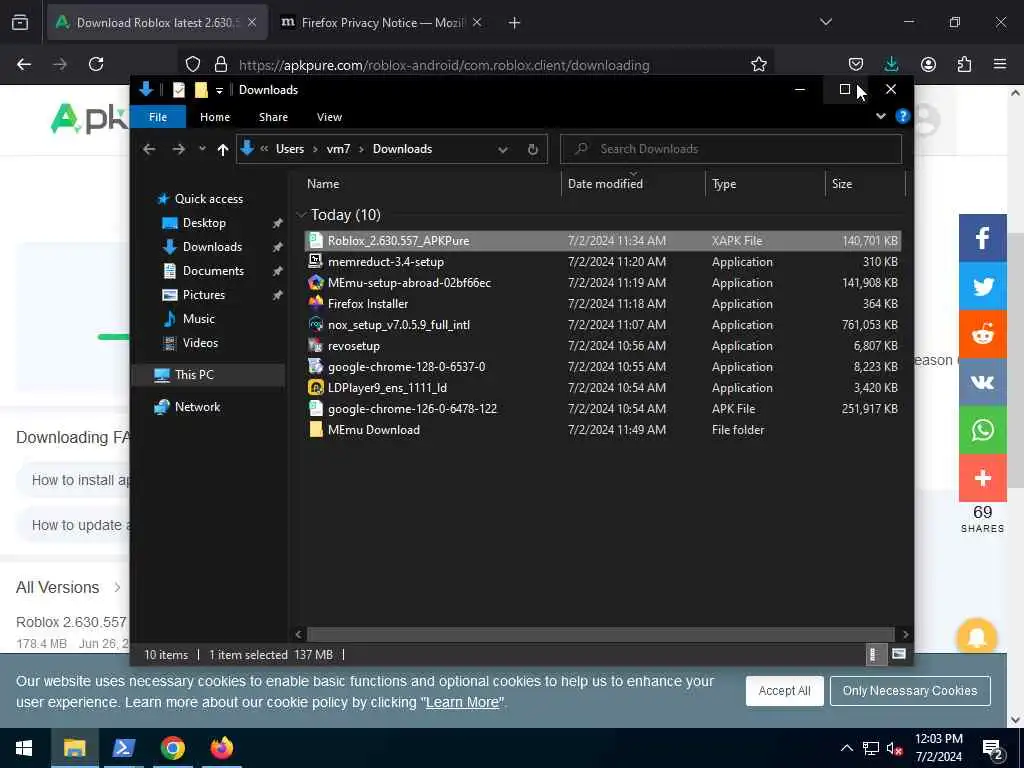The image size is (1024, 768).
Task: Bookmark this page with the star icon
Action: pos(758,64)
